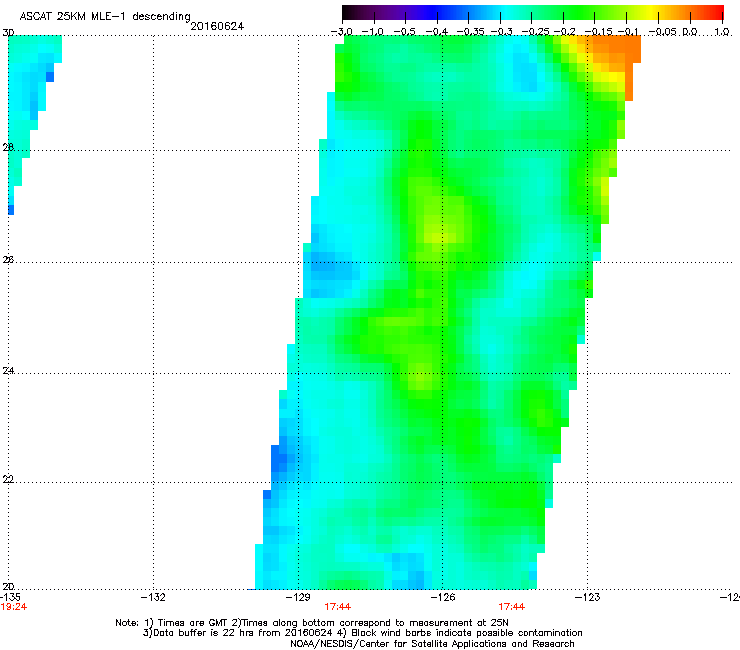740x650 pixels.
Task: Click the longitude label -132
Action: 153,597
